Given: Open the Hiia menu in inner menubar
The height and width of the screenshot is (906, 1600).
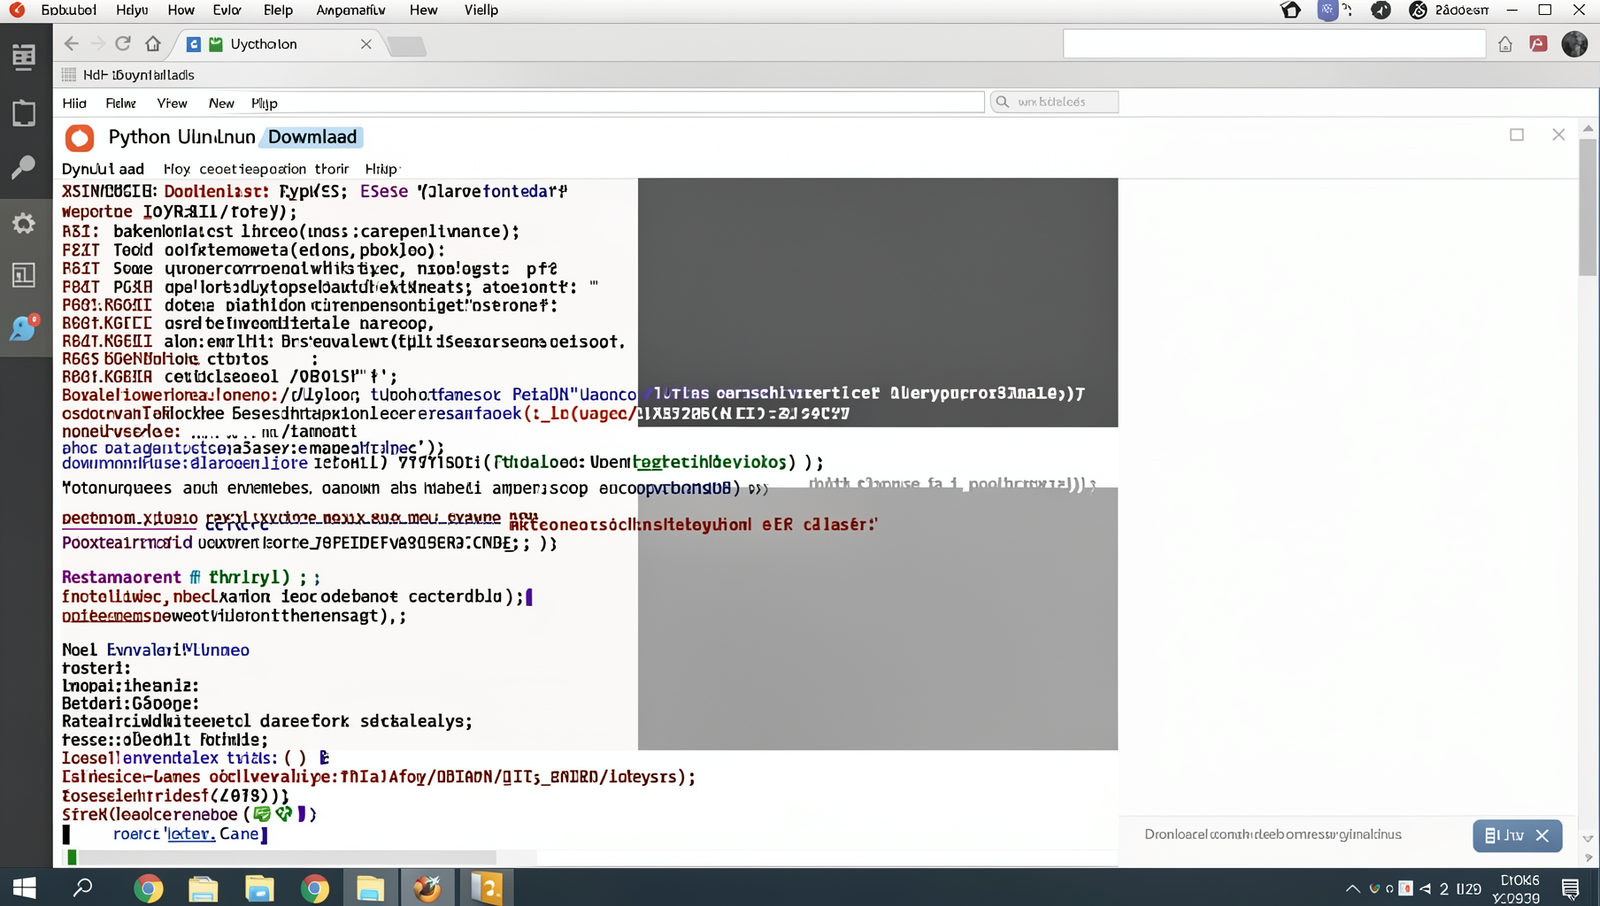Looking at the screenshot, I should tap(74, 103).
